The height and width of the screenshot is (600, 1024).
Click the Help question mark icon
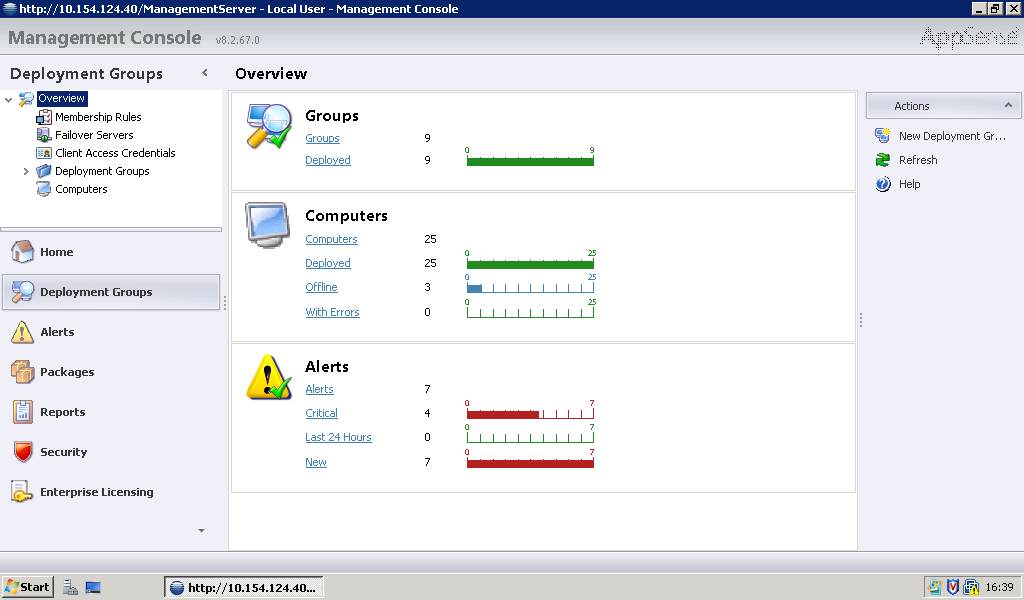tap(882, 184)
